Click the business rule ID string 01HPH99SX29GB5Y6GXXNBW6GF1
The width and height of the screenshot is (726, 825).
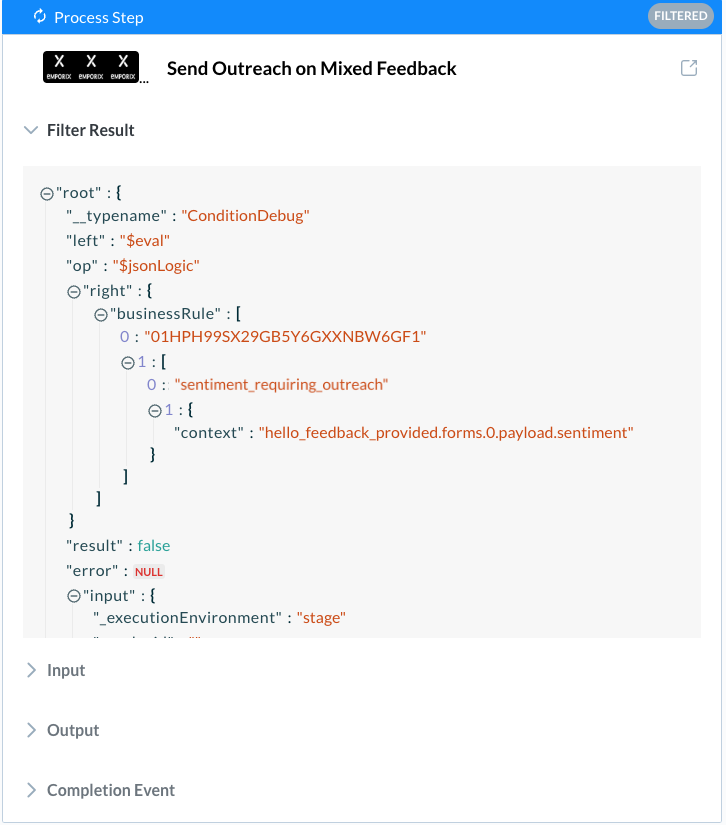[285, 337]
